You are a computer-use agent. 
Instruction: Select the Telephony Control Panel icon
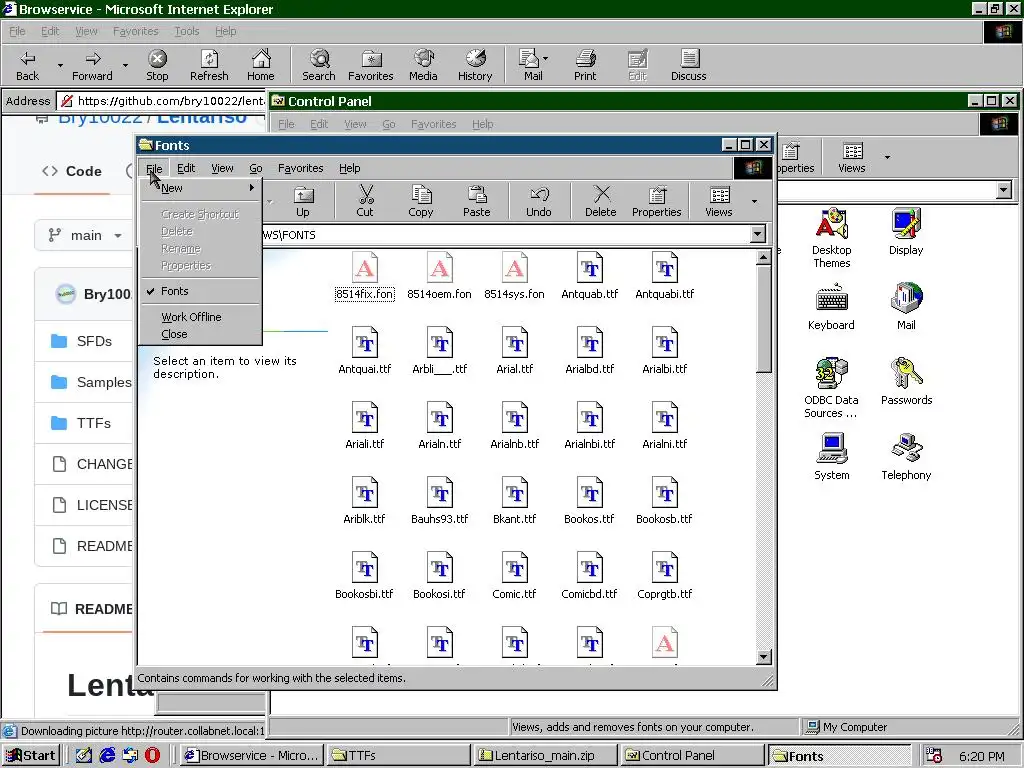coord(906,457)
